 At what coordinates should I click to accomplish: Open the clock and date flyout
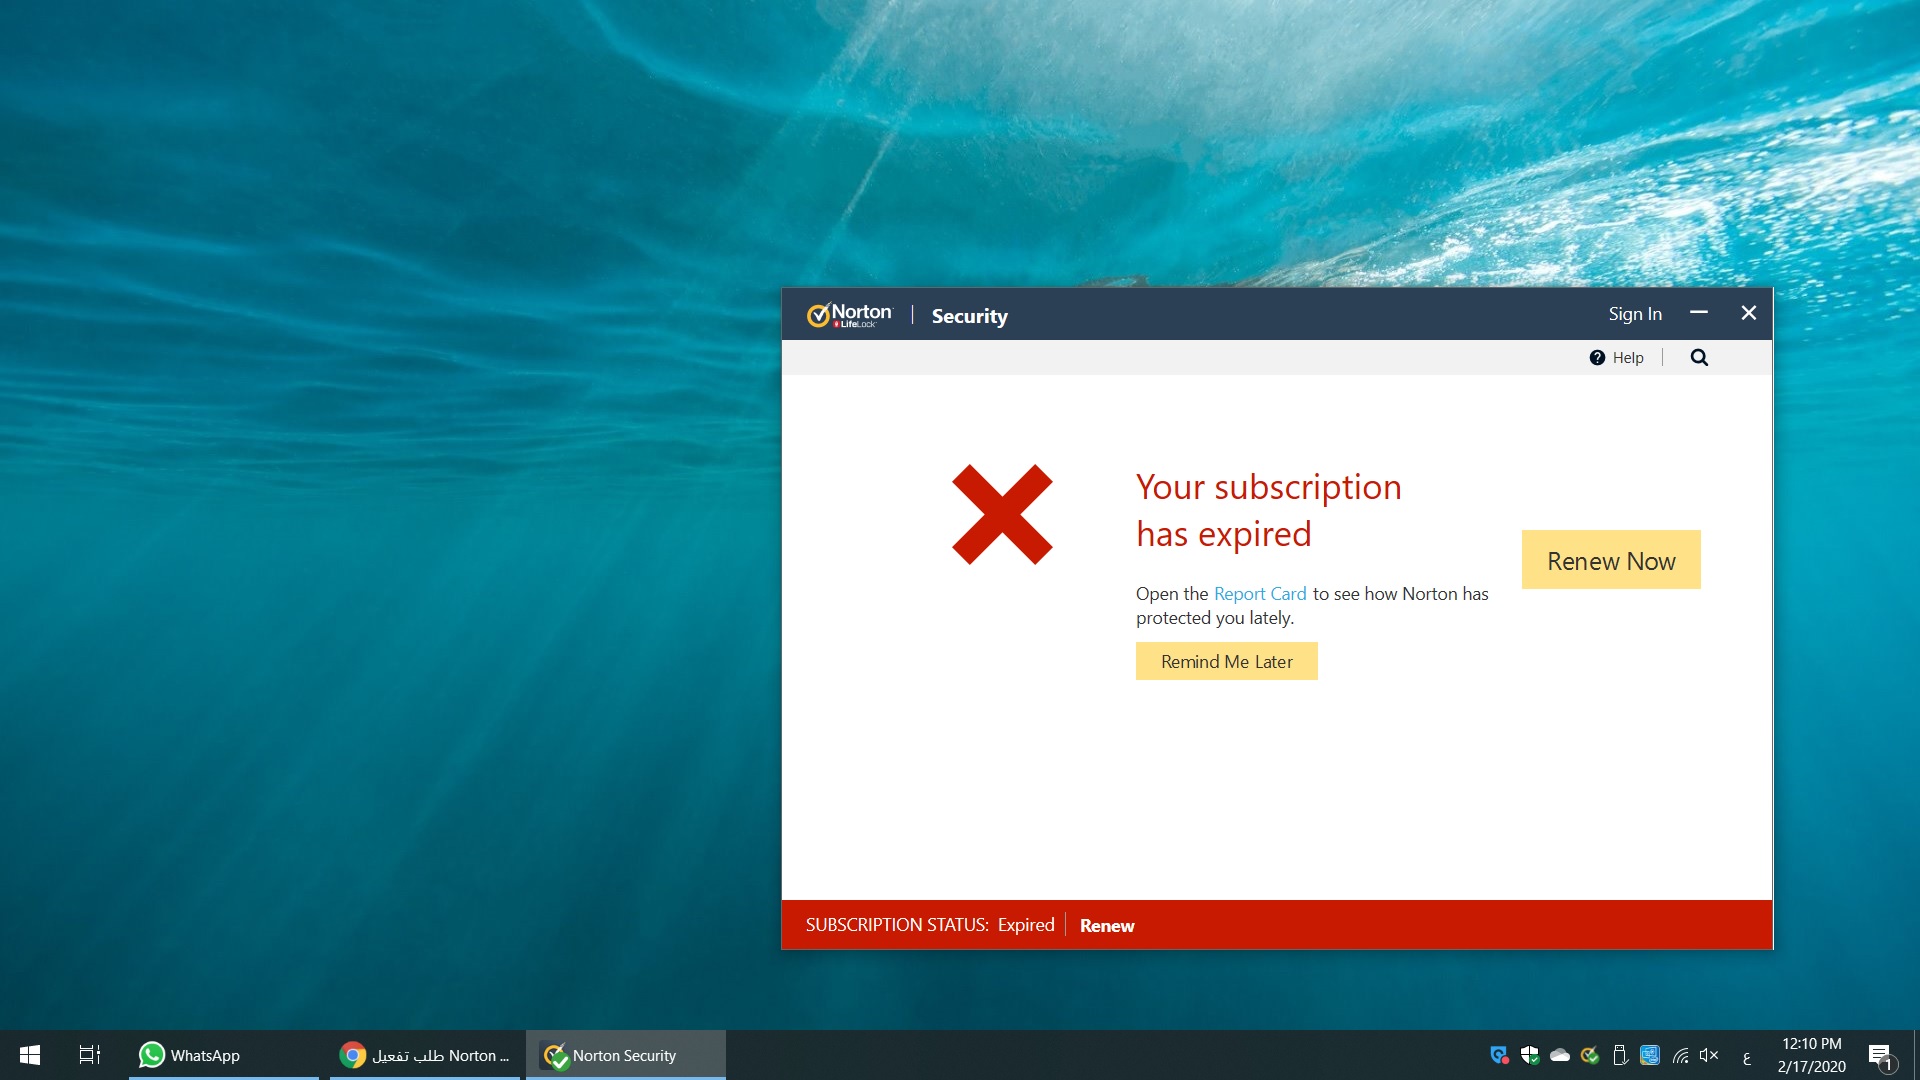pos(1811,1055)
